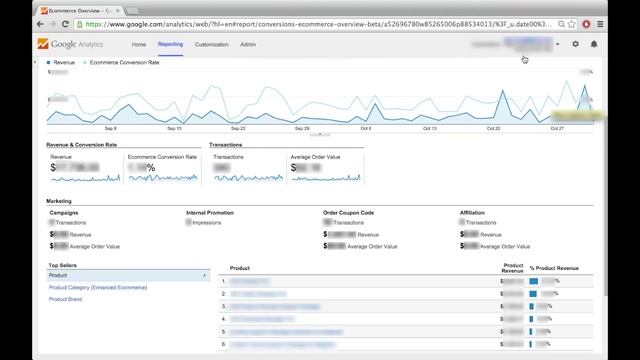Click the Average Order Value sparkline card

[x=325, y=169]
